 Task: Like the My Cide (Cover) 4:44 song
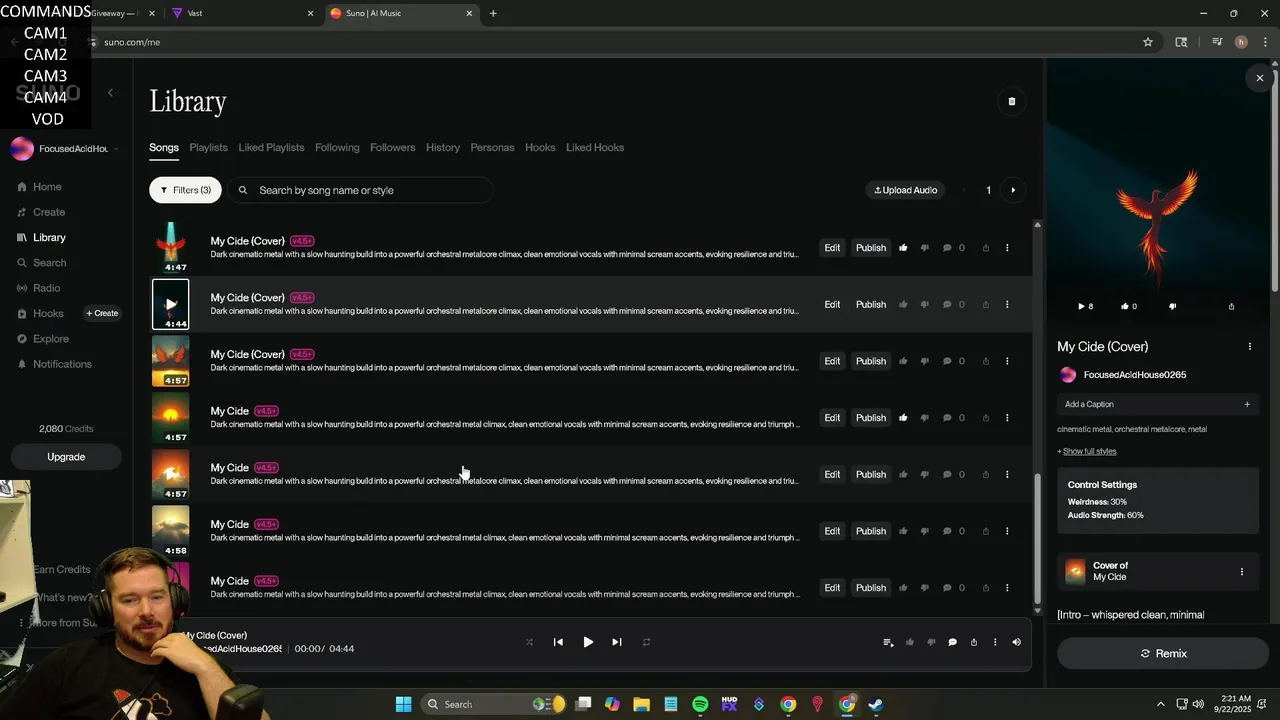tap(903, 305)
